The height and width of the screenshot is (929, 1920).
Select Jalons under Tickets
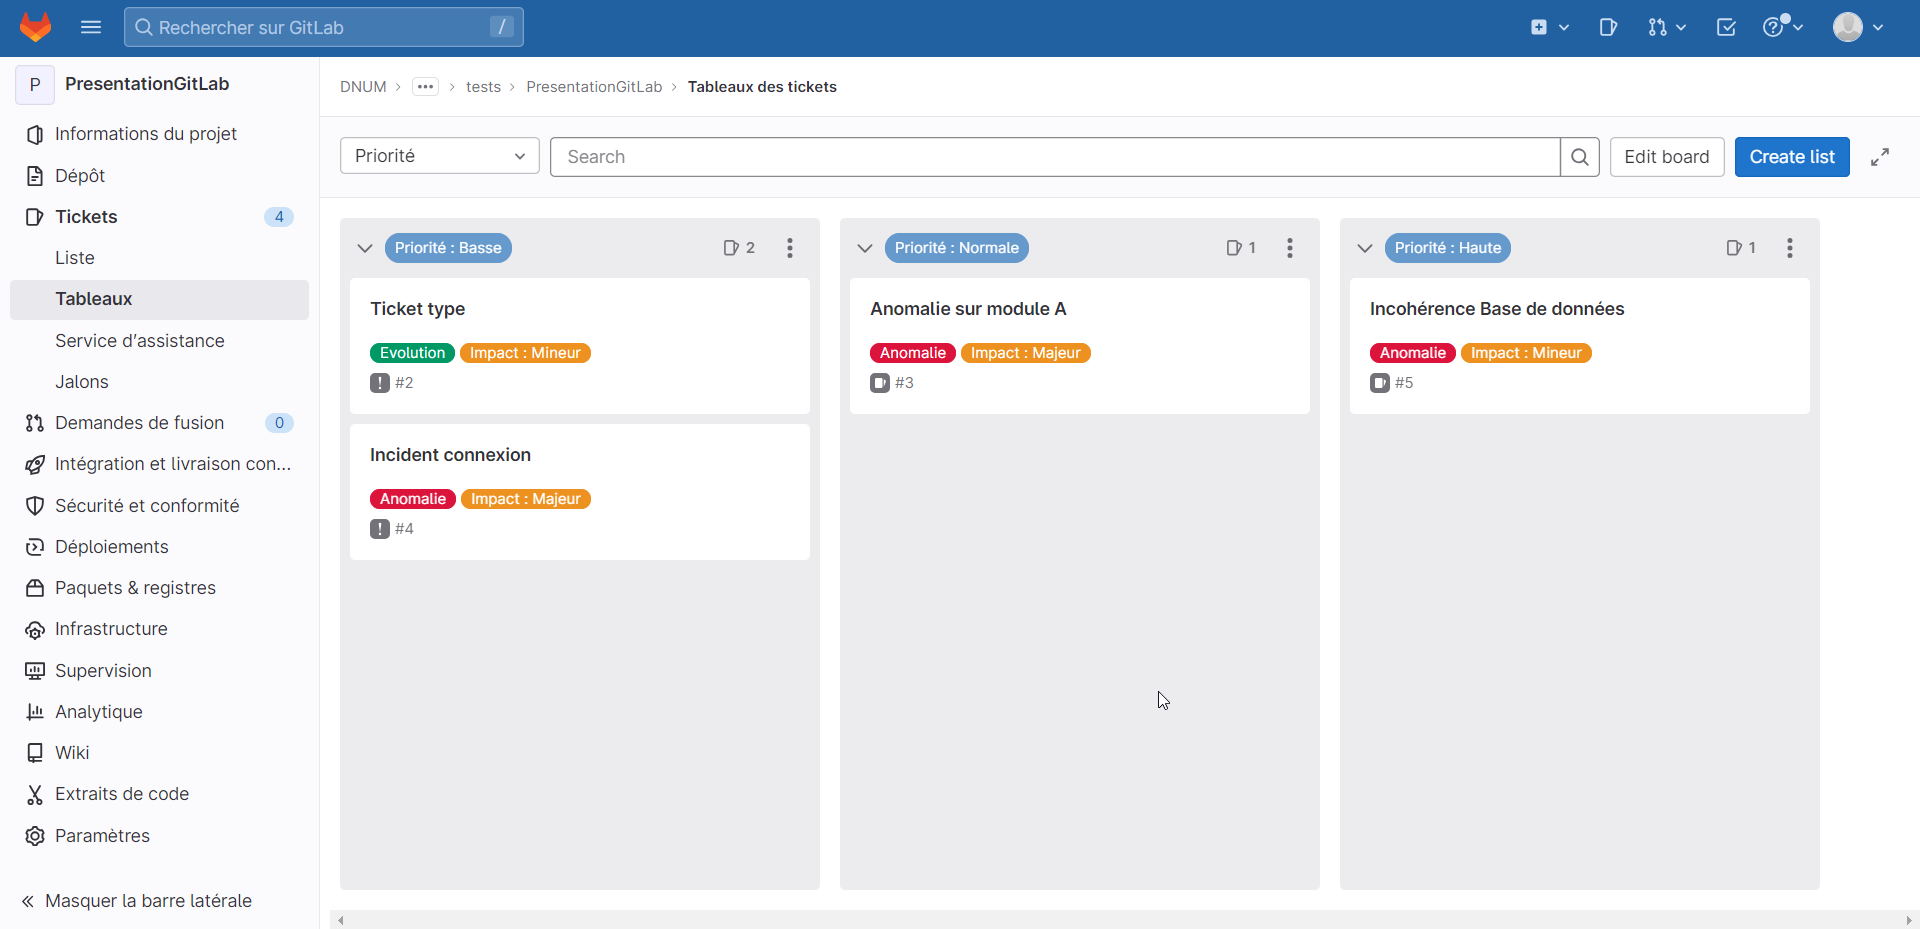82,382
